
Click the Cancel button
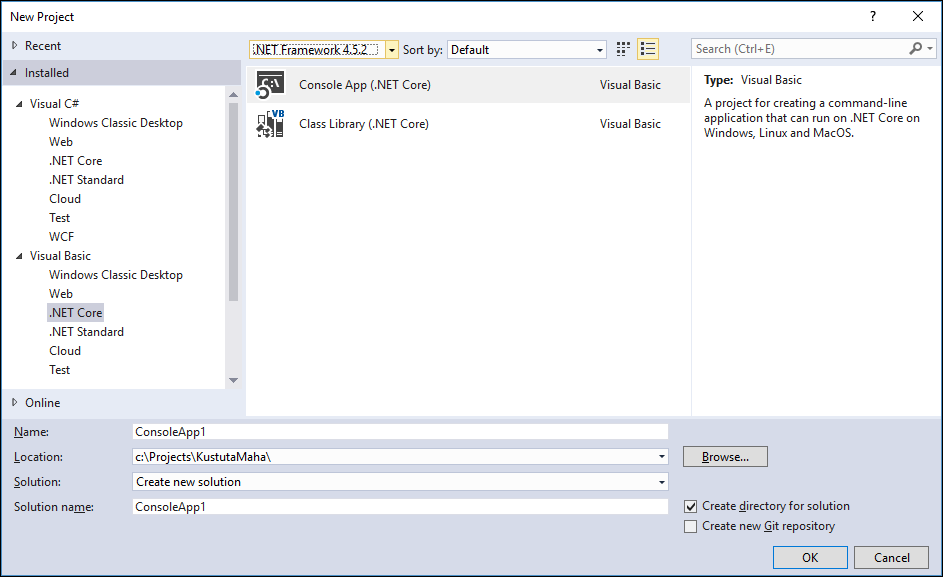click(x=892, y=558)
